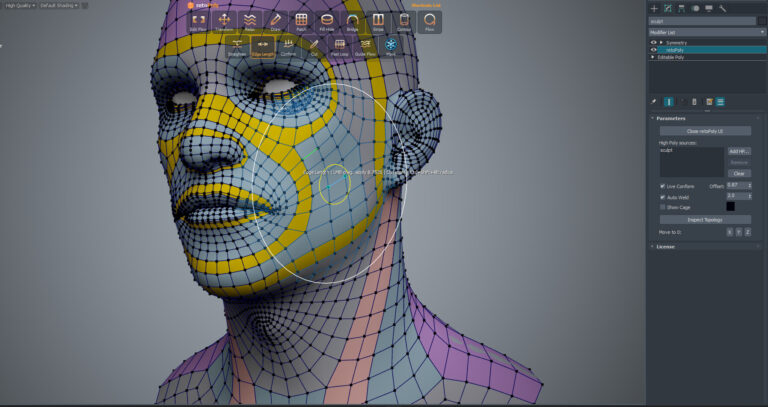Enable the Show Cage checkbox
Image resolution: width=768 pixels, height=407 pixels.
663,207
